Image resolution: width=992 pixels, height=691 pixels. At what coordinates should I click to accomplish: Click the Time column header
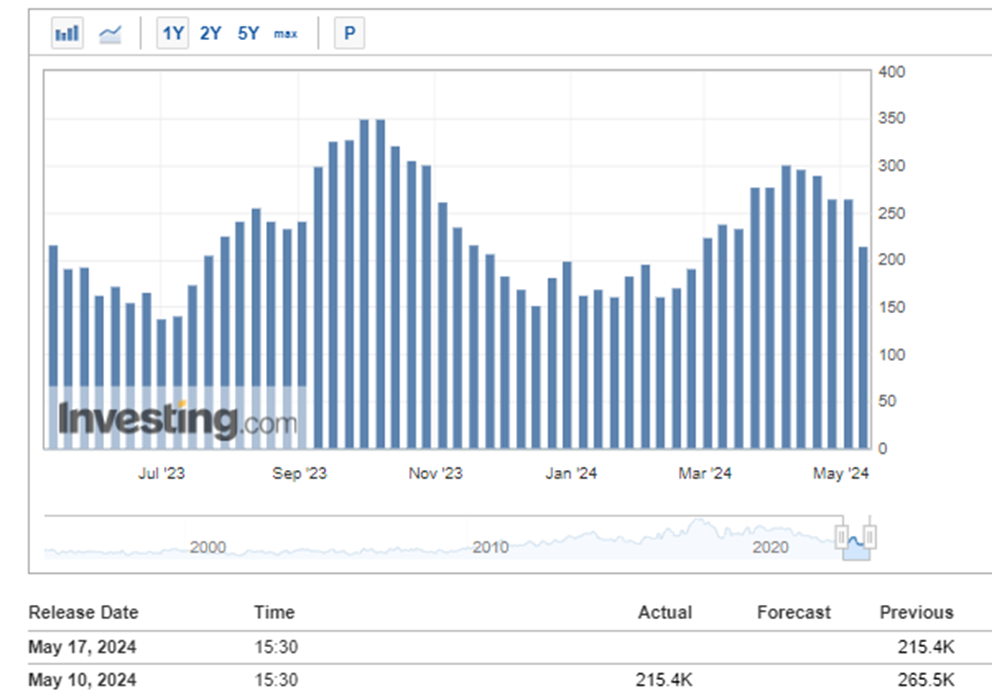(274, 613)
